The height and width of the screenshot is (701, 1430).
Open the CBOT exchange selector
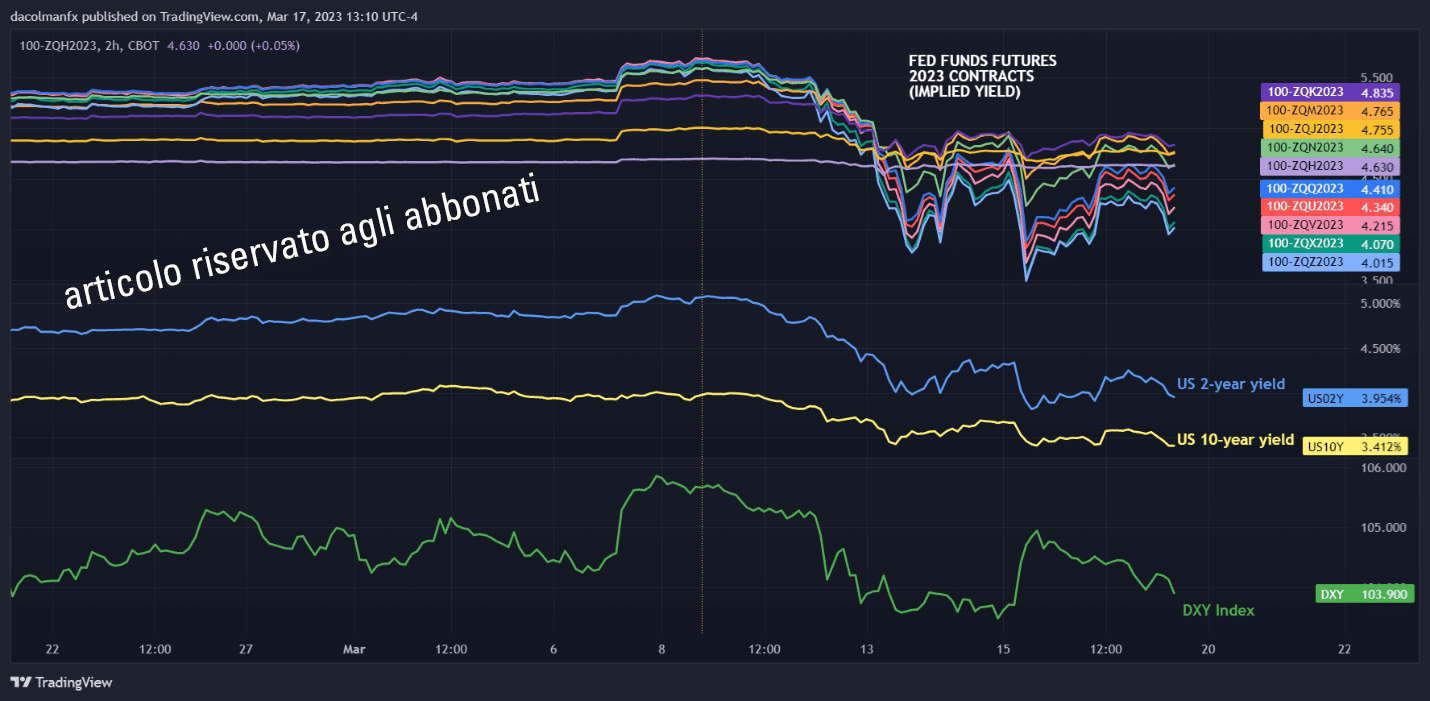point(141,46)
